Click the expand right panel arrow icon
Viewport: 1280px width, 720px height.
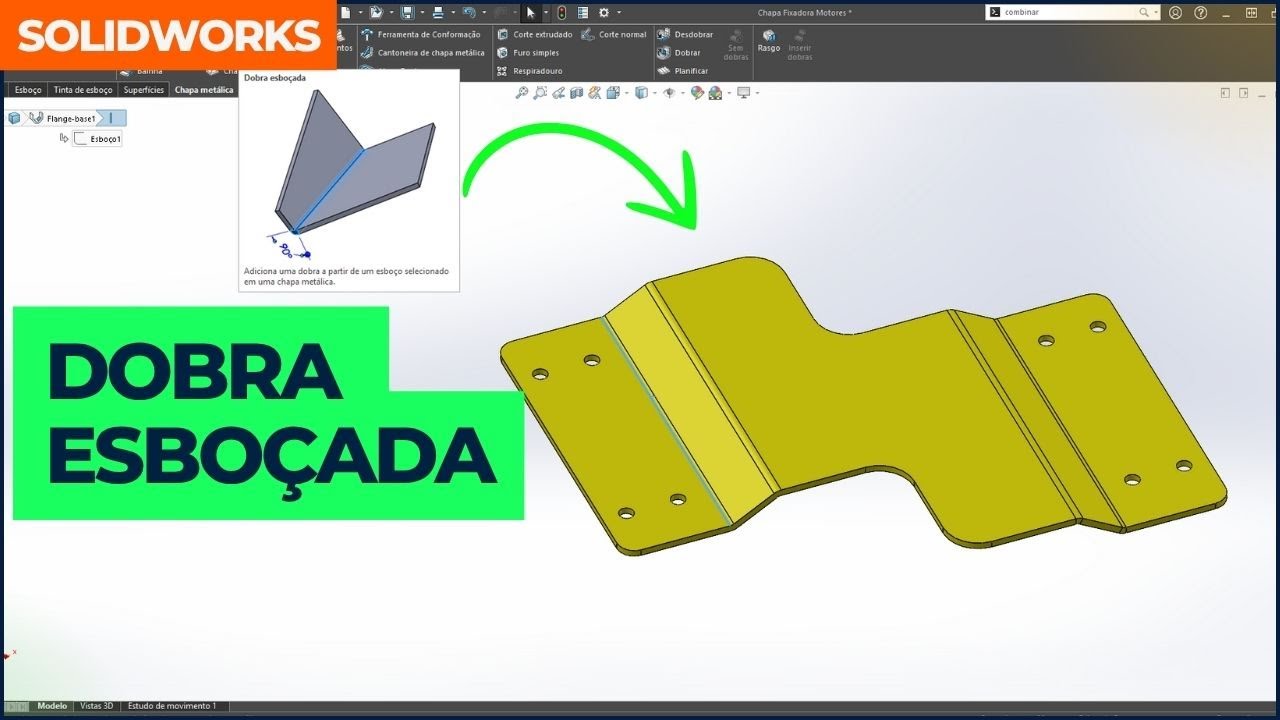tap(1244, 93)
